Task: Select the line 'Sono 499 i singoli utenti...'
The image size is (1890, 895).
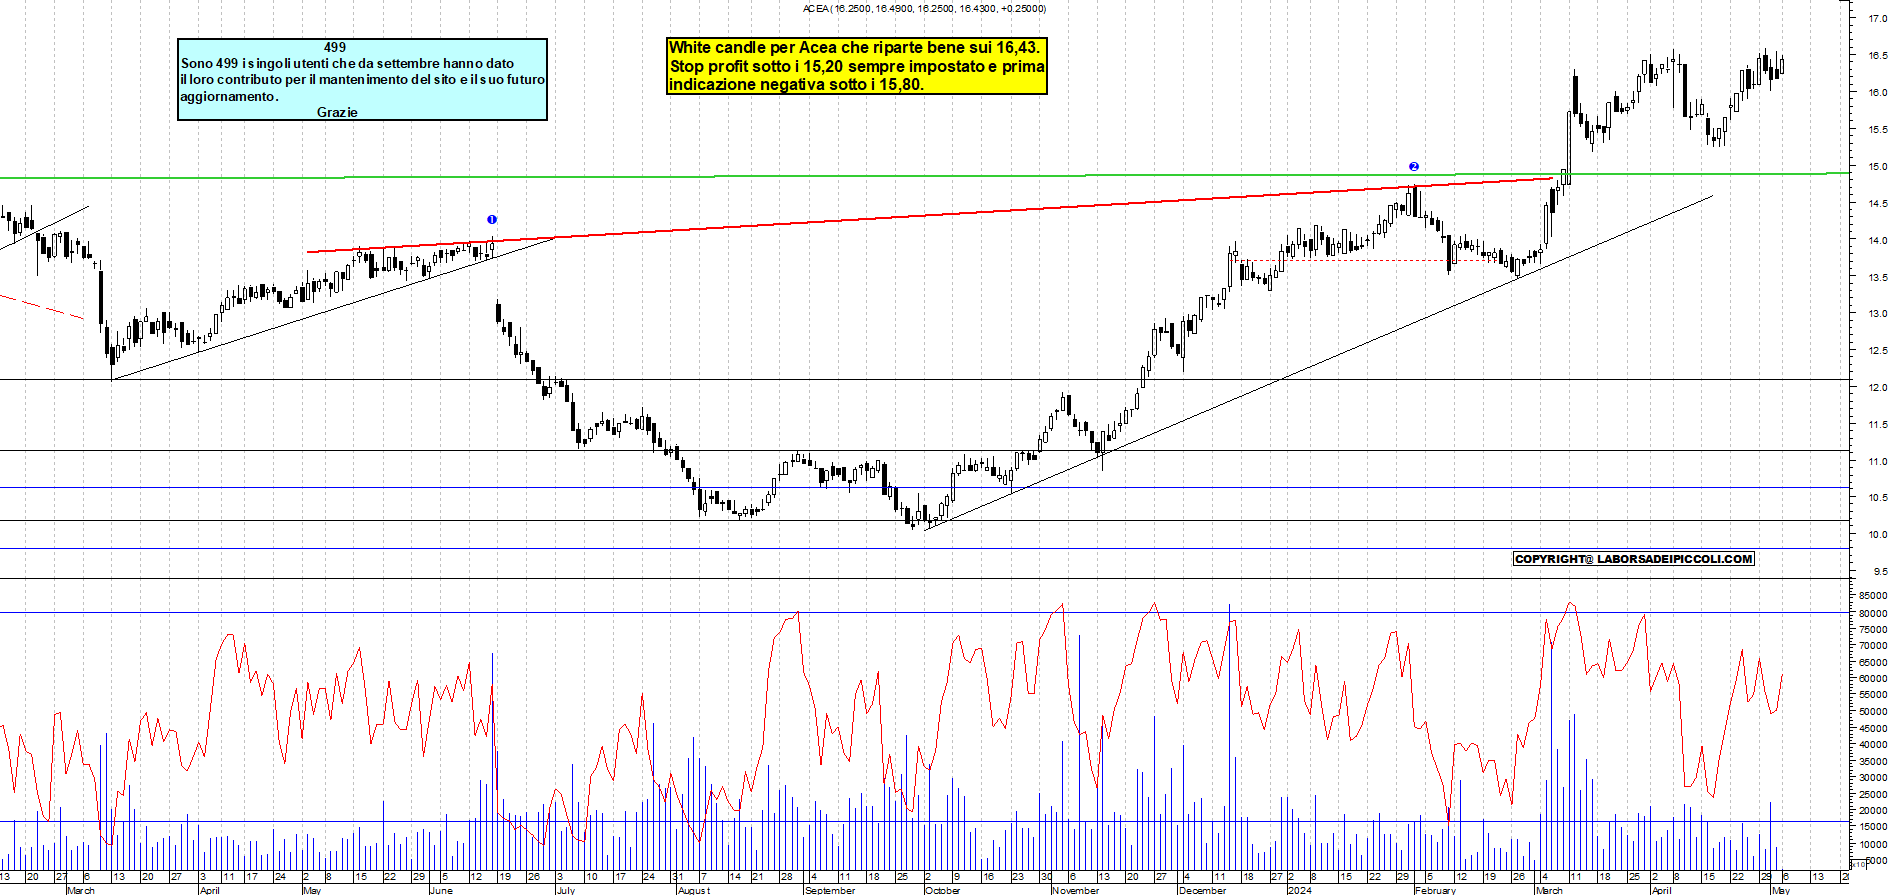Action: (348, 63)
